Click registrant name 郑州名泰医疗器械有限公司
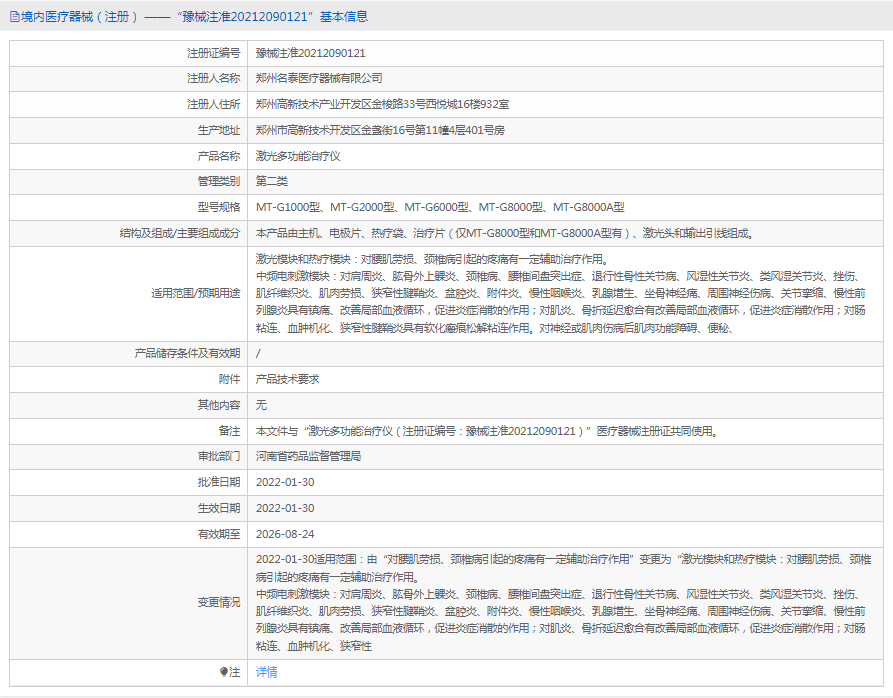The height and width of the screenshot is (698, 893). coord(319,79)
